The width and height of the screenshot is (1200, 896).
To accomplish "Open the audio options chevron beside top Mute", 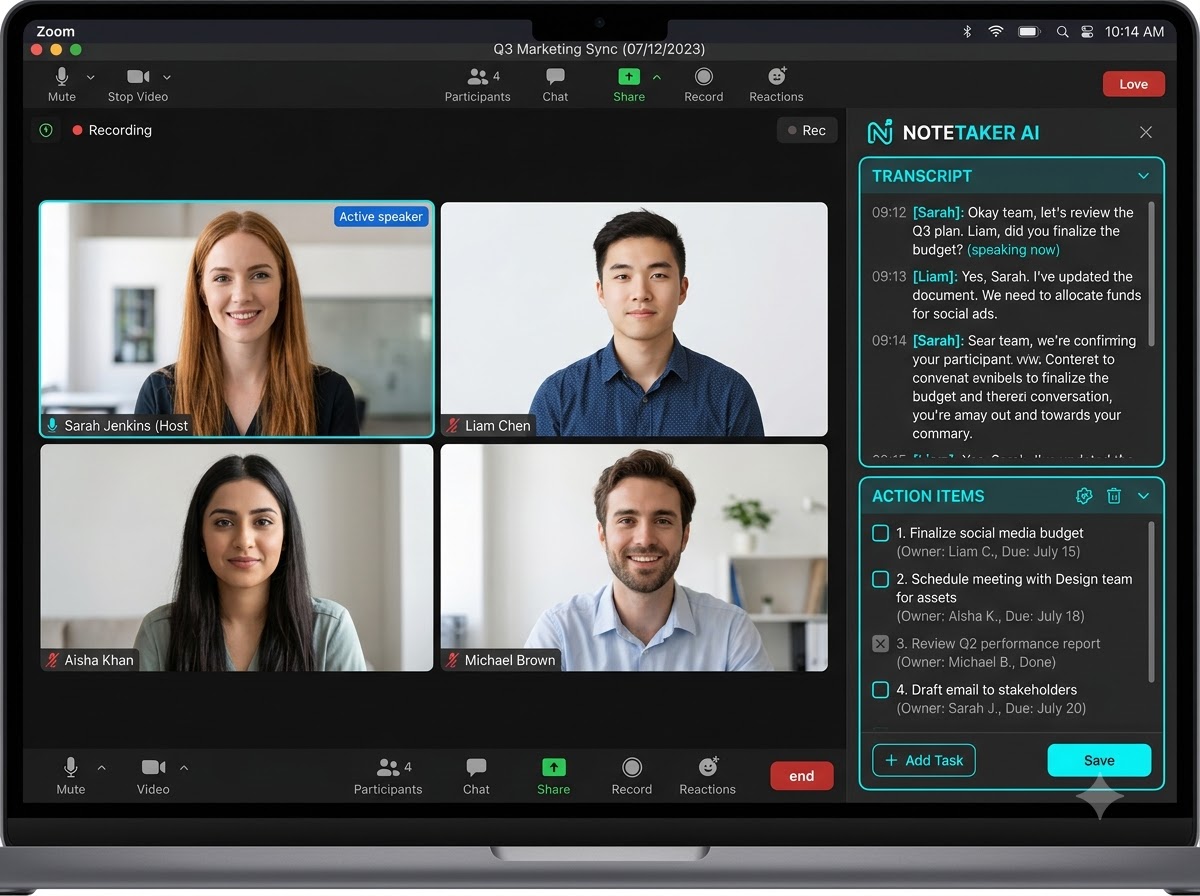I will [91, 77].
